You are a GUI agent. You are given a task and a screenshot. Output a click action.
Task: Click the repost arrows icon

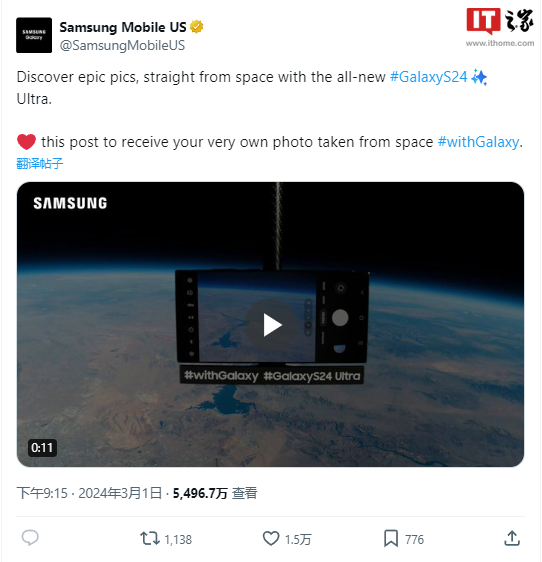coord(150,538)
